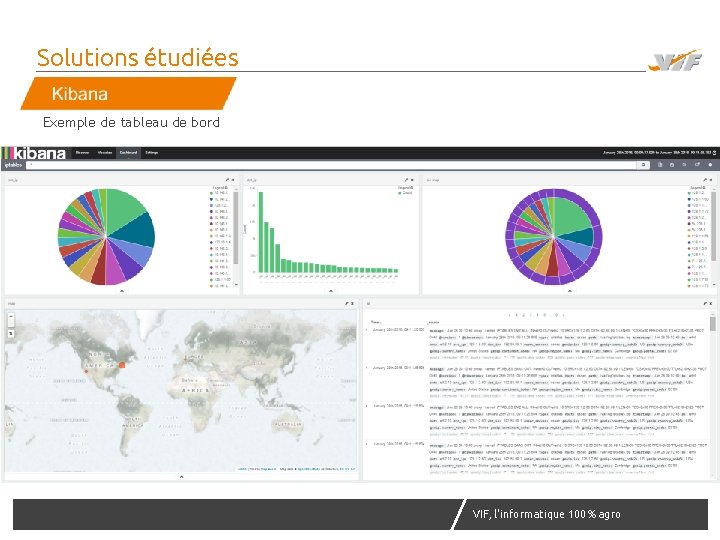The width and height of the screenshot is (720, 540).
Task: Expand spy panel below world map
Action: 181,477
